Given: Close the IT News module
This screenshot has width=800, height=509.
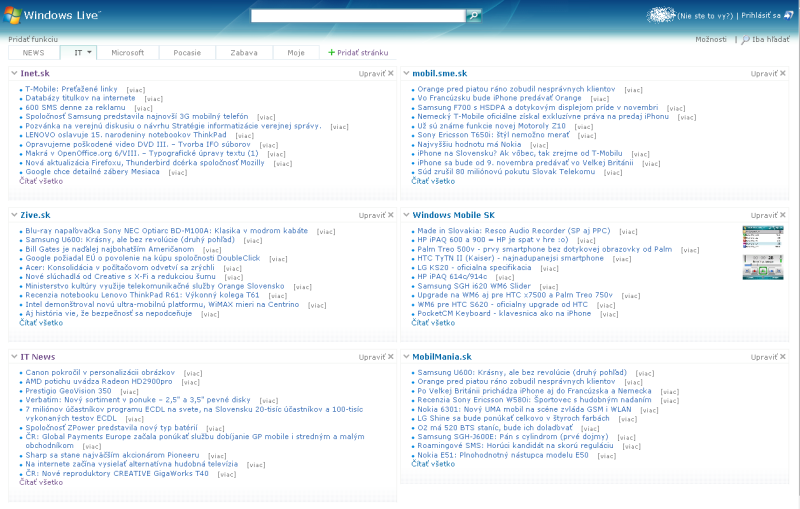Looking at the screenshot, I should point(391,357).
